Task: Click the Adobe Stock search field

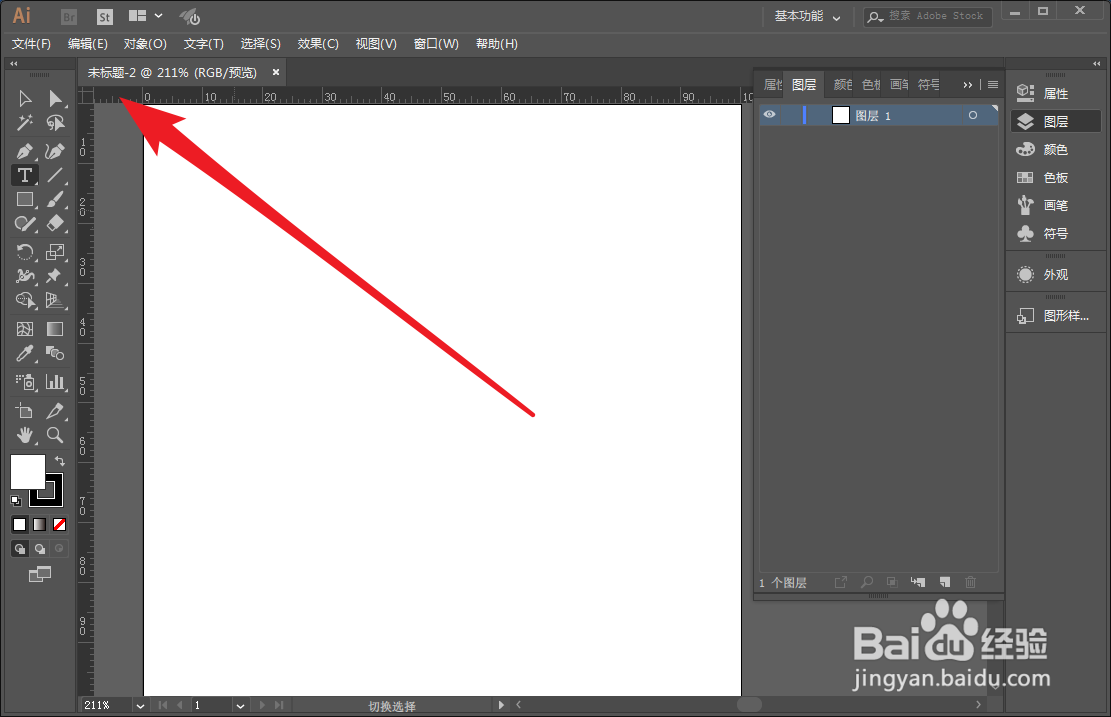Action: 928,16
